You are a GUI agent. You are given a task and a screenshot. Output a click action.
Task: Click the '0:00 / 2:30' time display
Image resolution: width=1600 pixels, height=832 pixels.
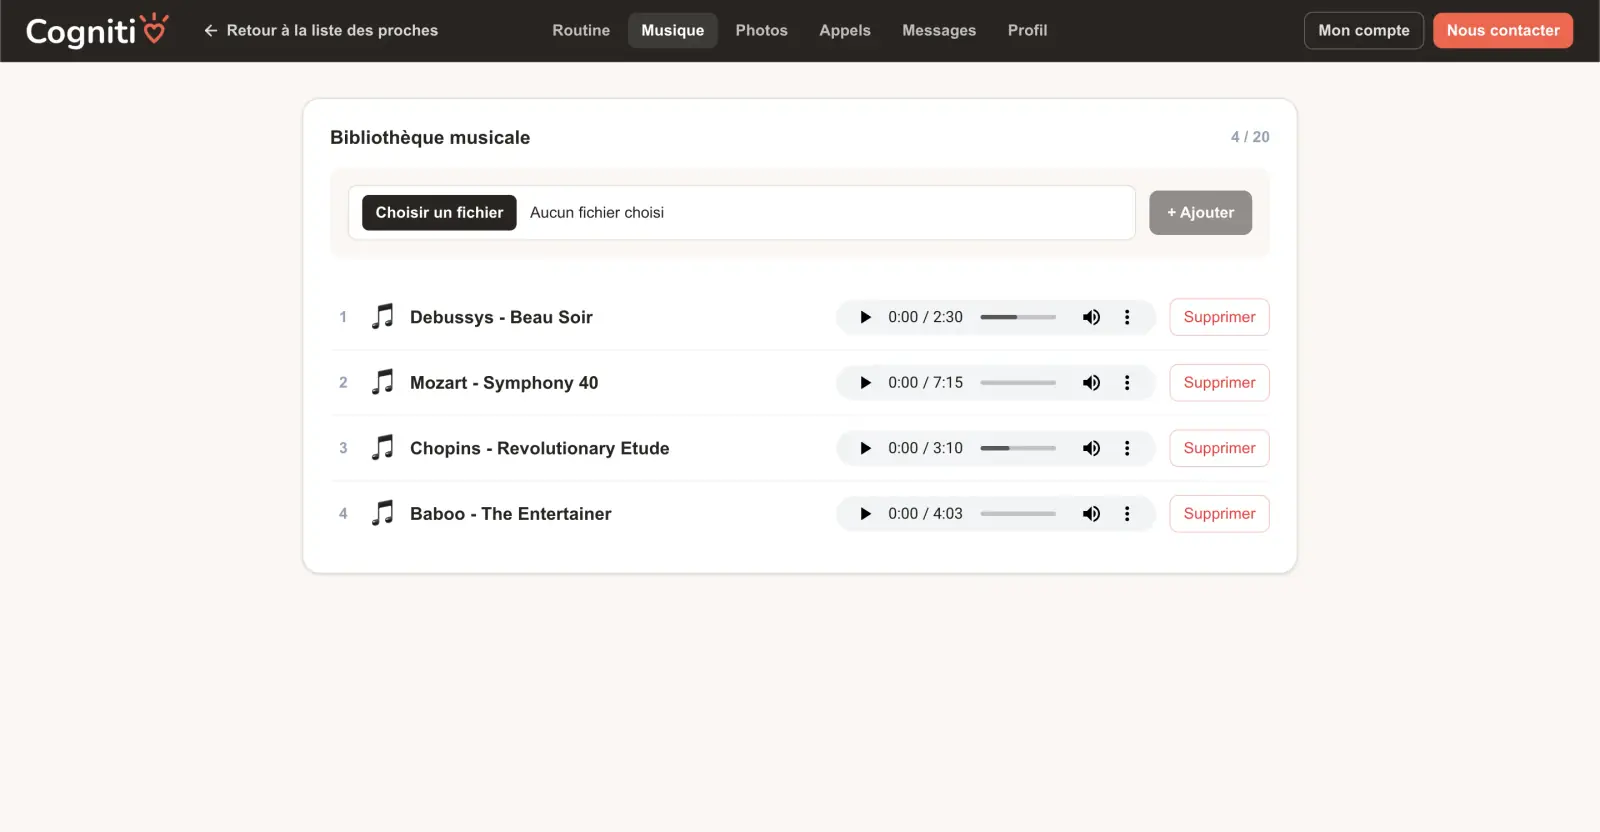point(926,317)
